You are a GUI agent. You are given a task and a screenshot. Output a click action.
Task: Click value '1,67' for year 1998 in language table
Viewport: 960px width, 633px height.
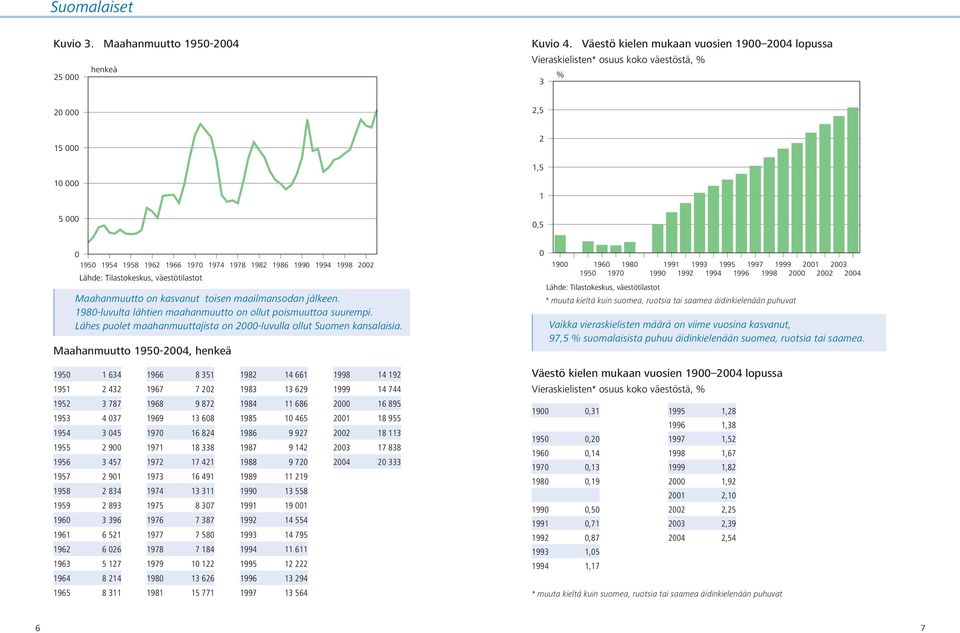tap(728, 454)
